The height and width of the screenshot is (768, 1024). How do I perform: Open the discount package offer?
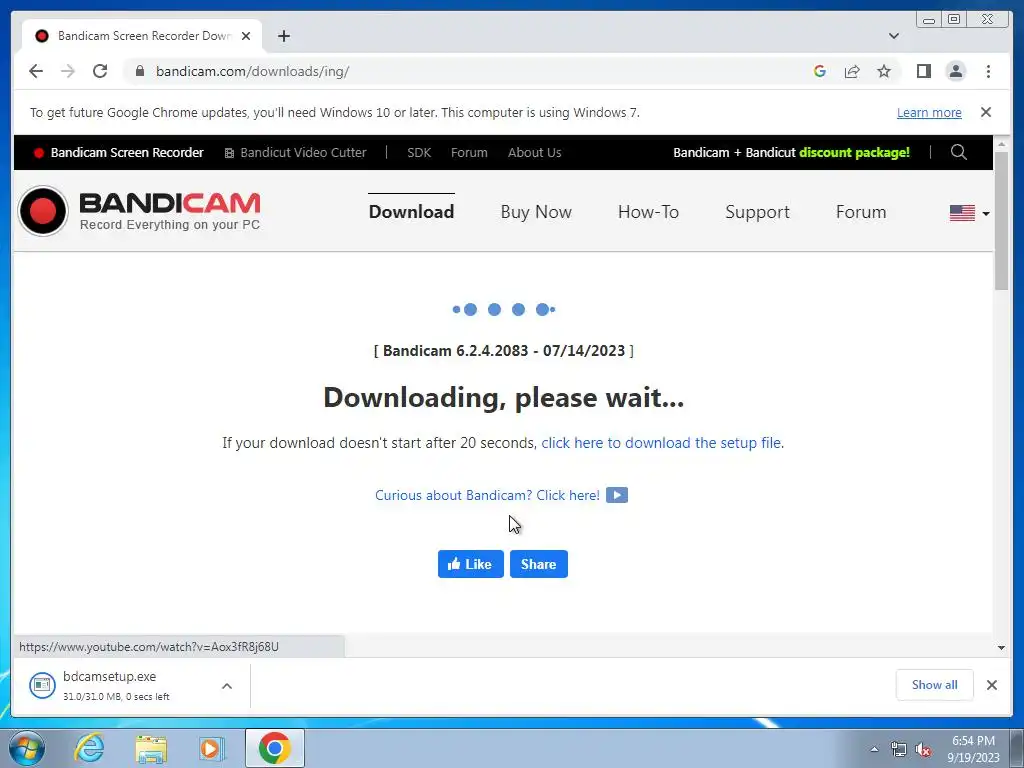point(791,152)
